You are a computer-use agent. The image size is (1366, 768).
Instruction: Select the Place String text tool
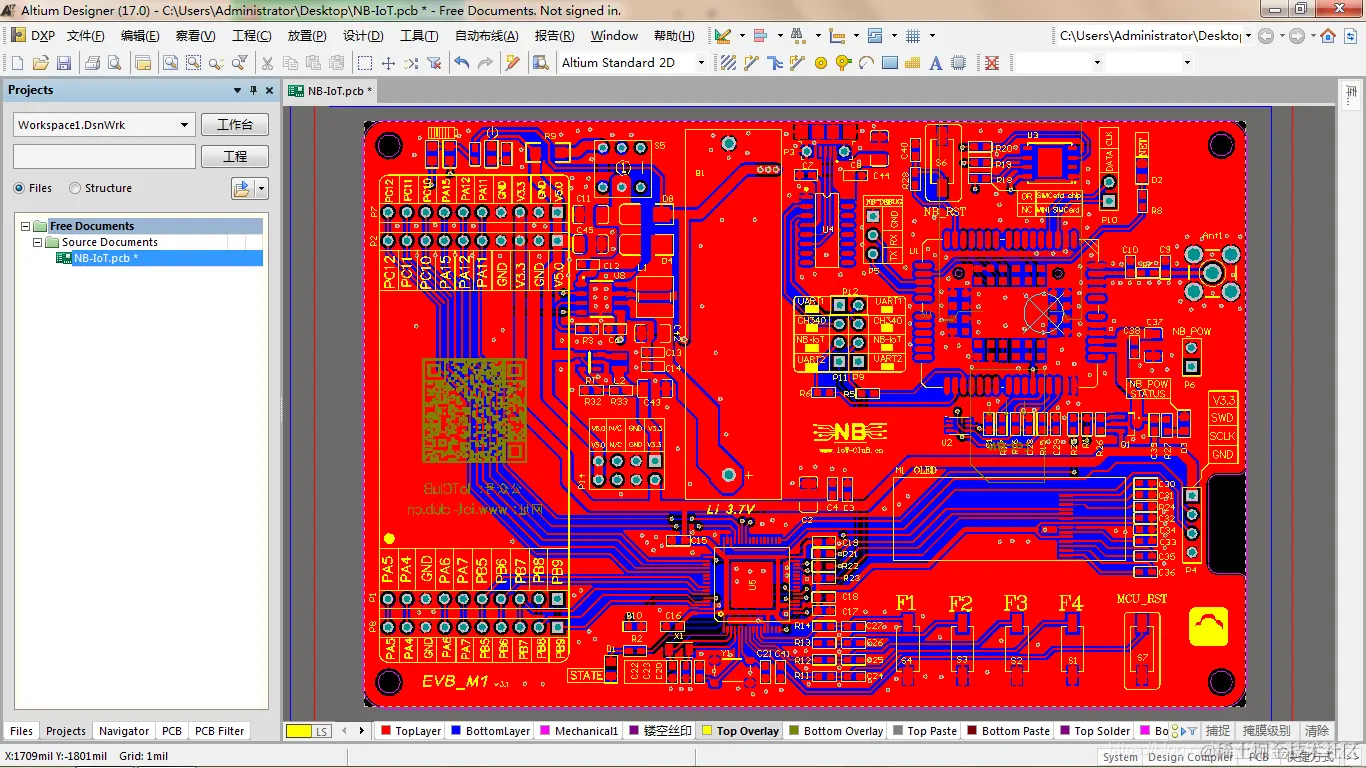click(x=936, y=63)
